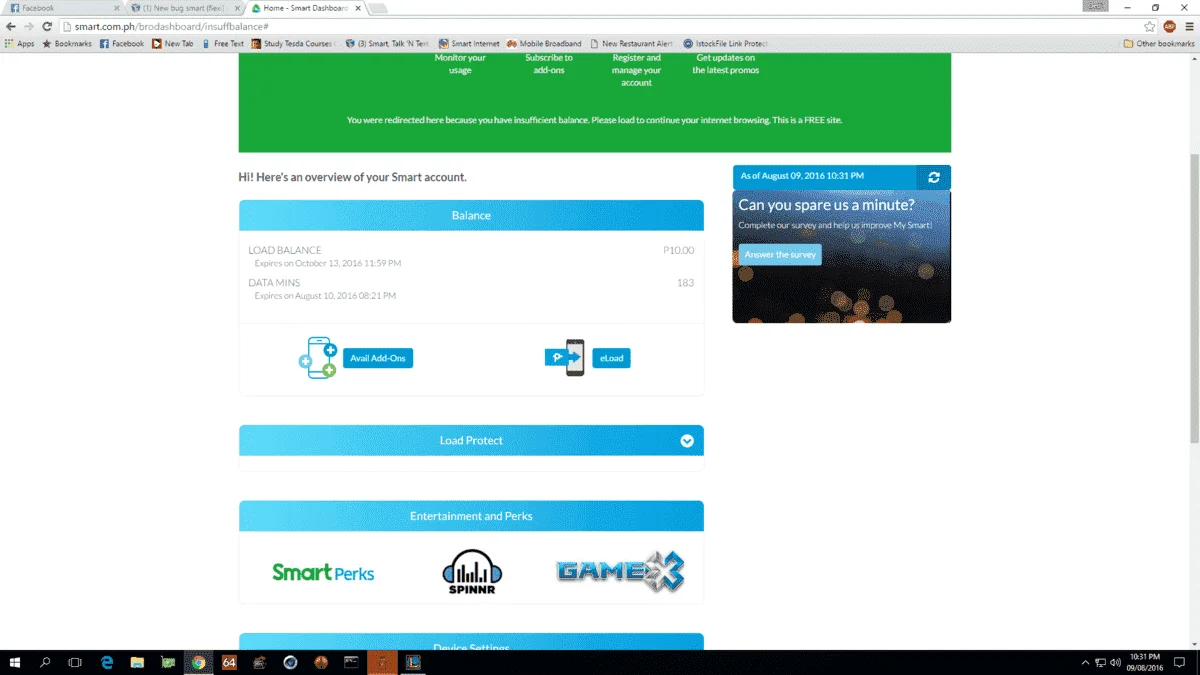Click the DATA MINS label
1200x675 pixels.
coord(274,283)
